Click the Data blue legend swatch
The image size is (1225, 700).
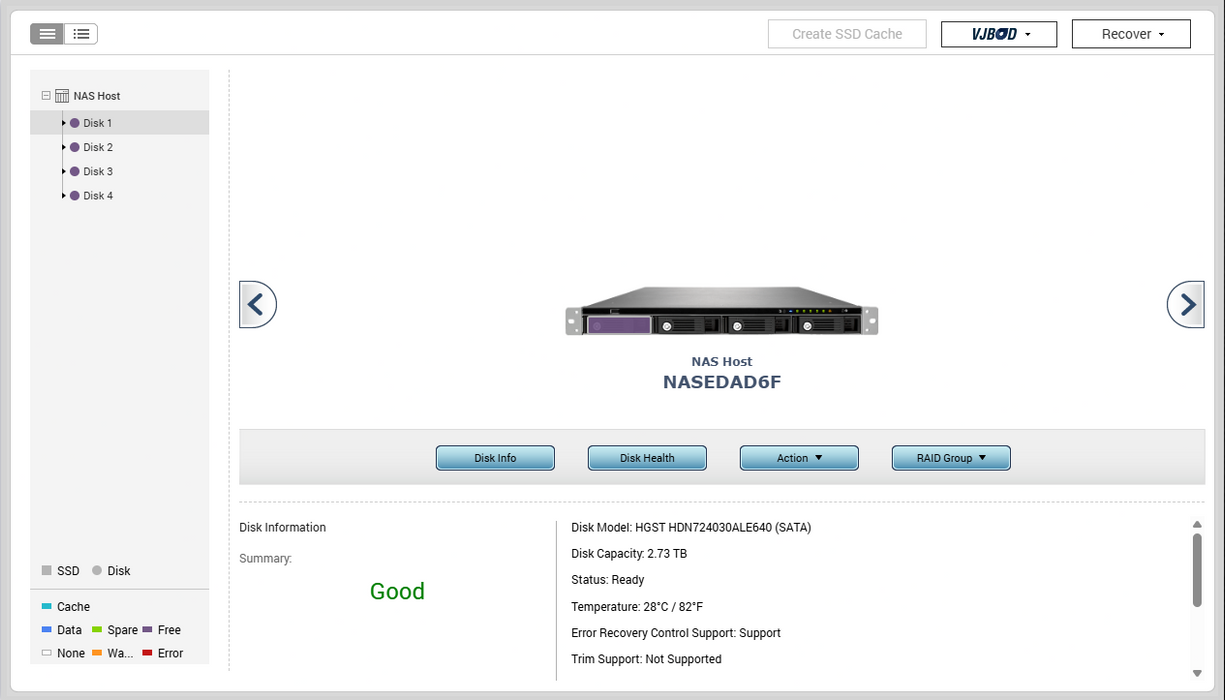click(x=47, y=630)
